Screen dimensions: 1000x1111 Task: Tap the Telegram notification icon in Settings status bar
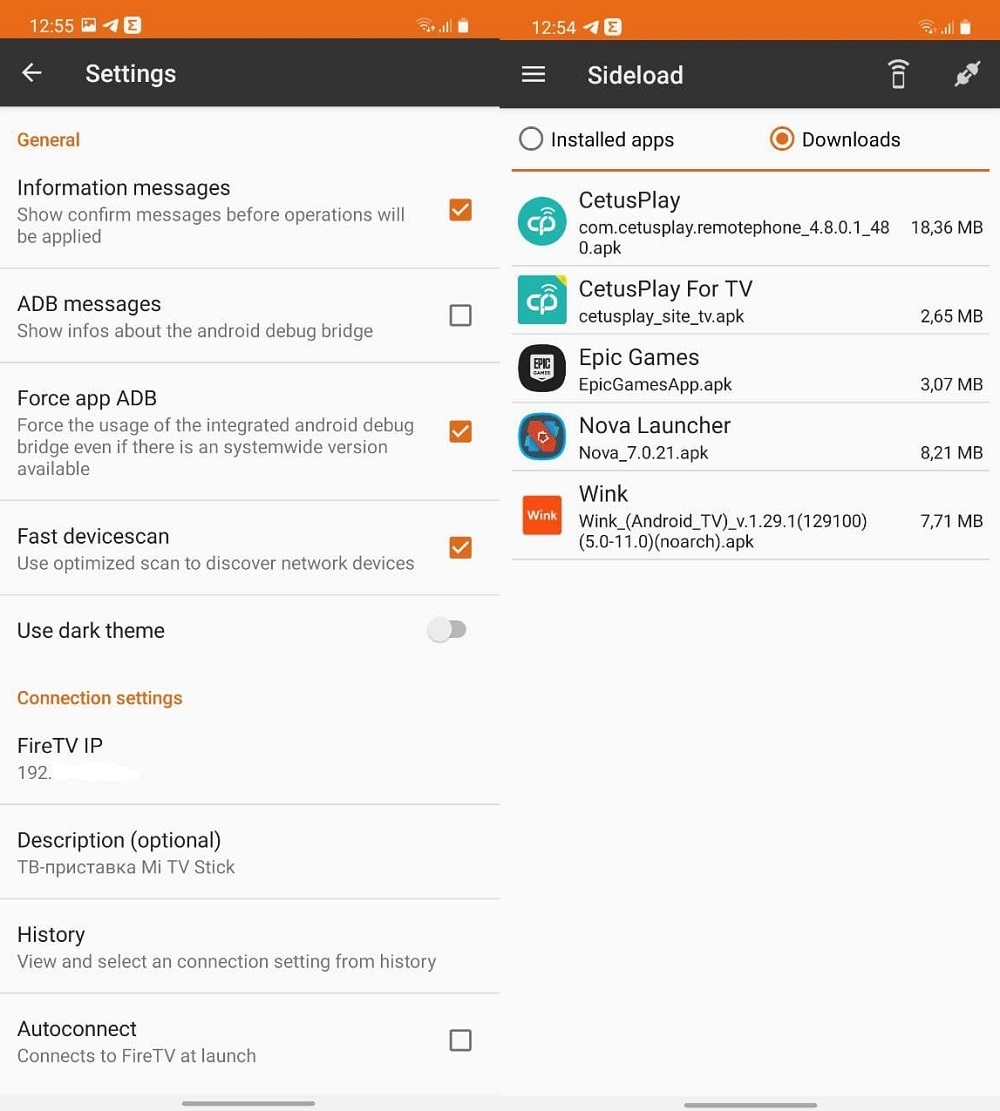coord(111,26)
